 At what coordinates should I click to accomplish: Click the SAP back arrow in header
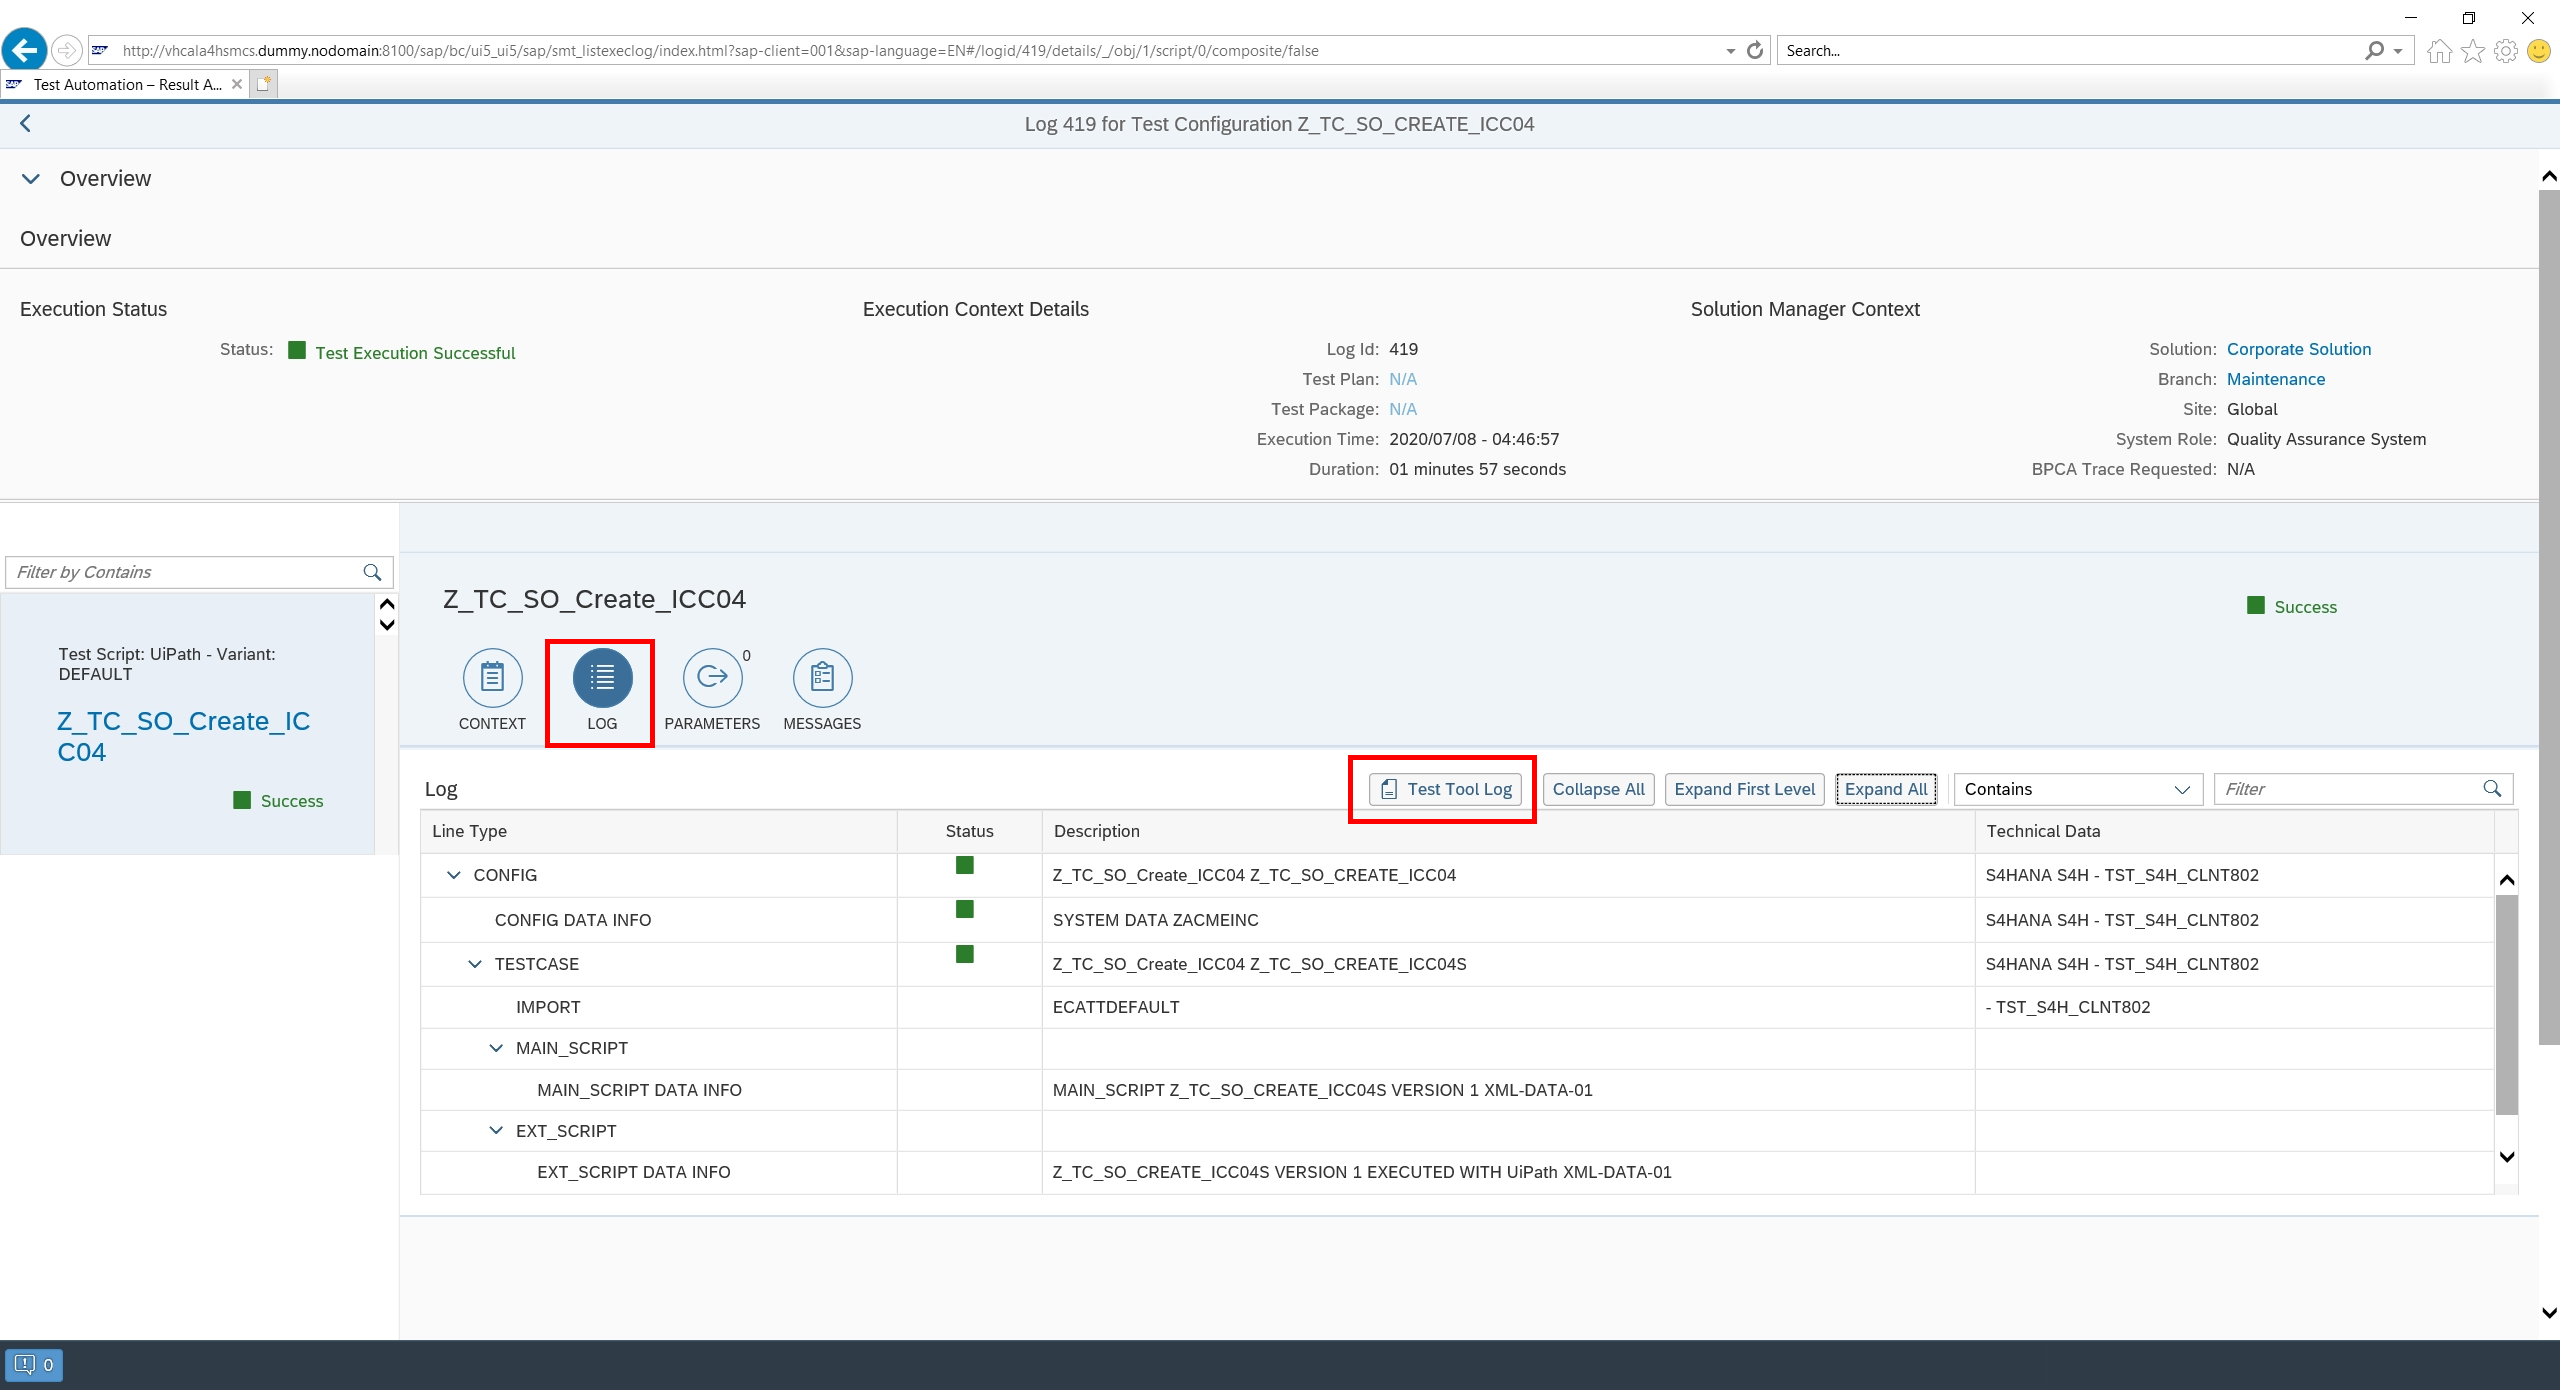click(26, 123)
